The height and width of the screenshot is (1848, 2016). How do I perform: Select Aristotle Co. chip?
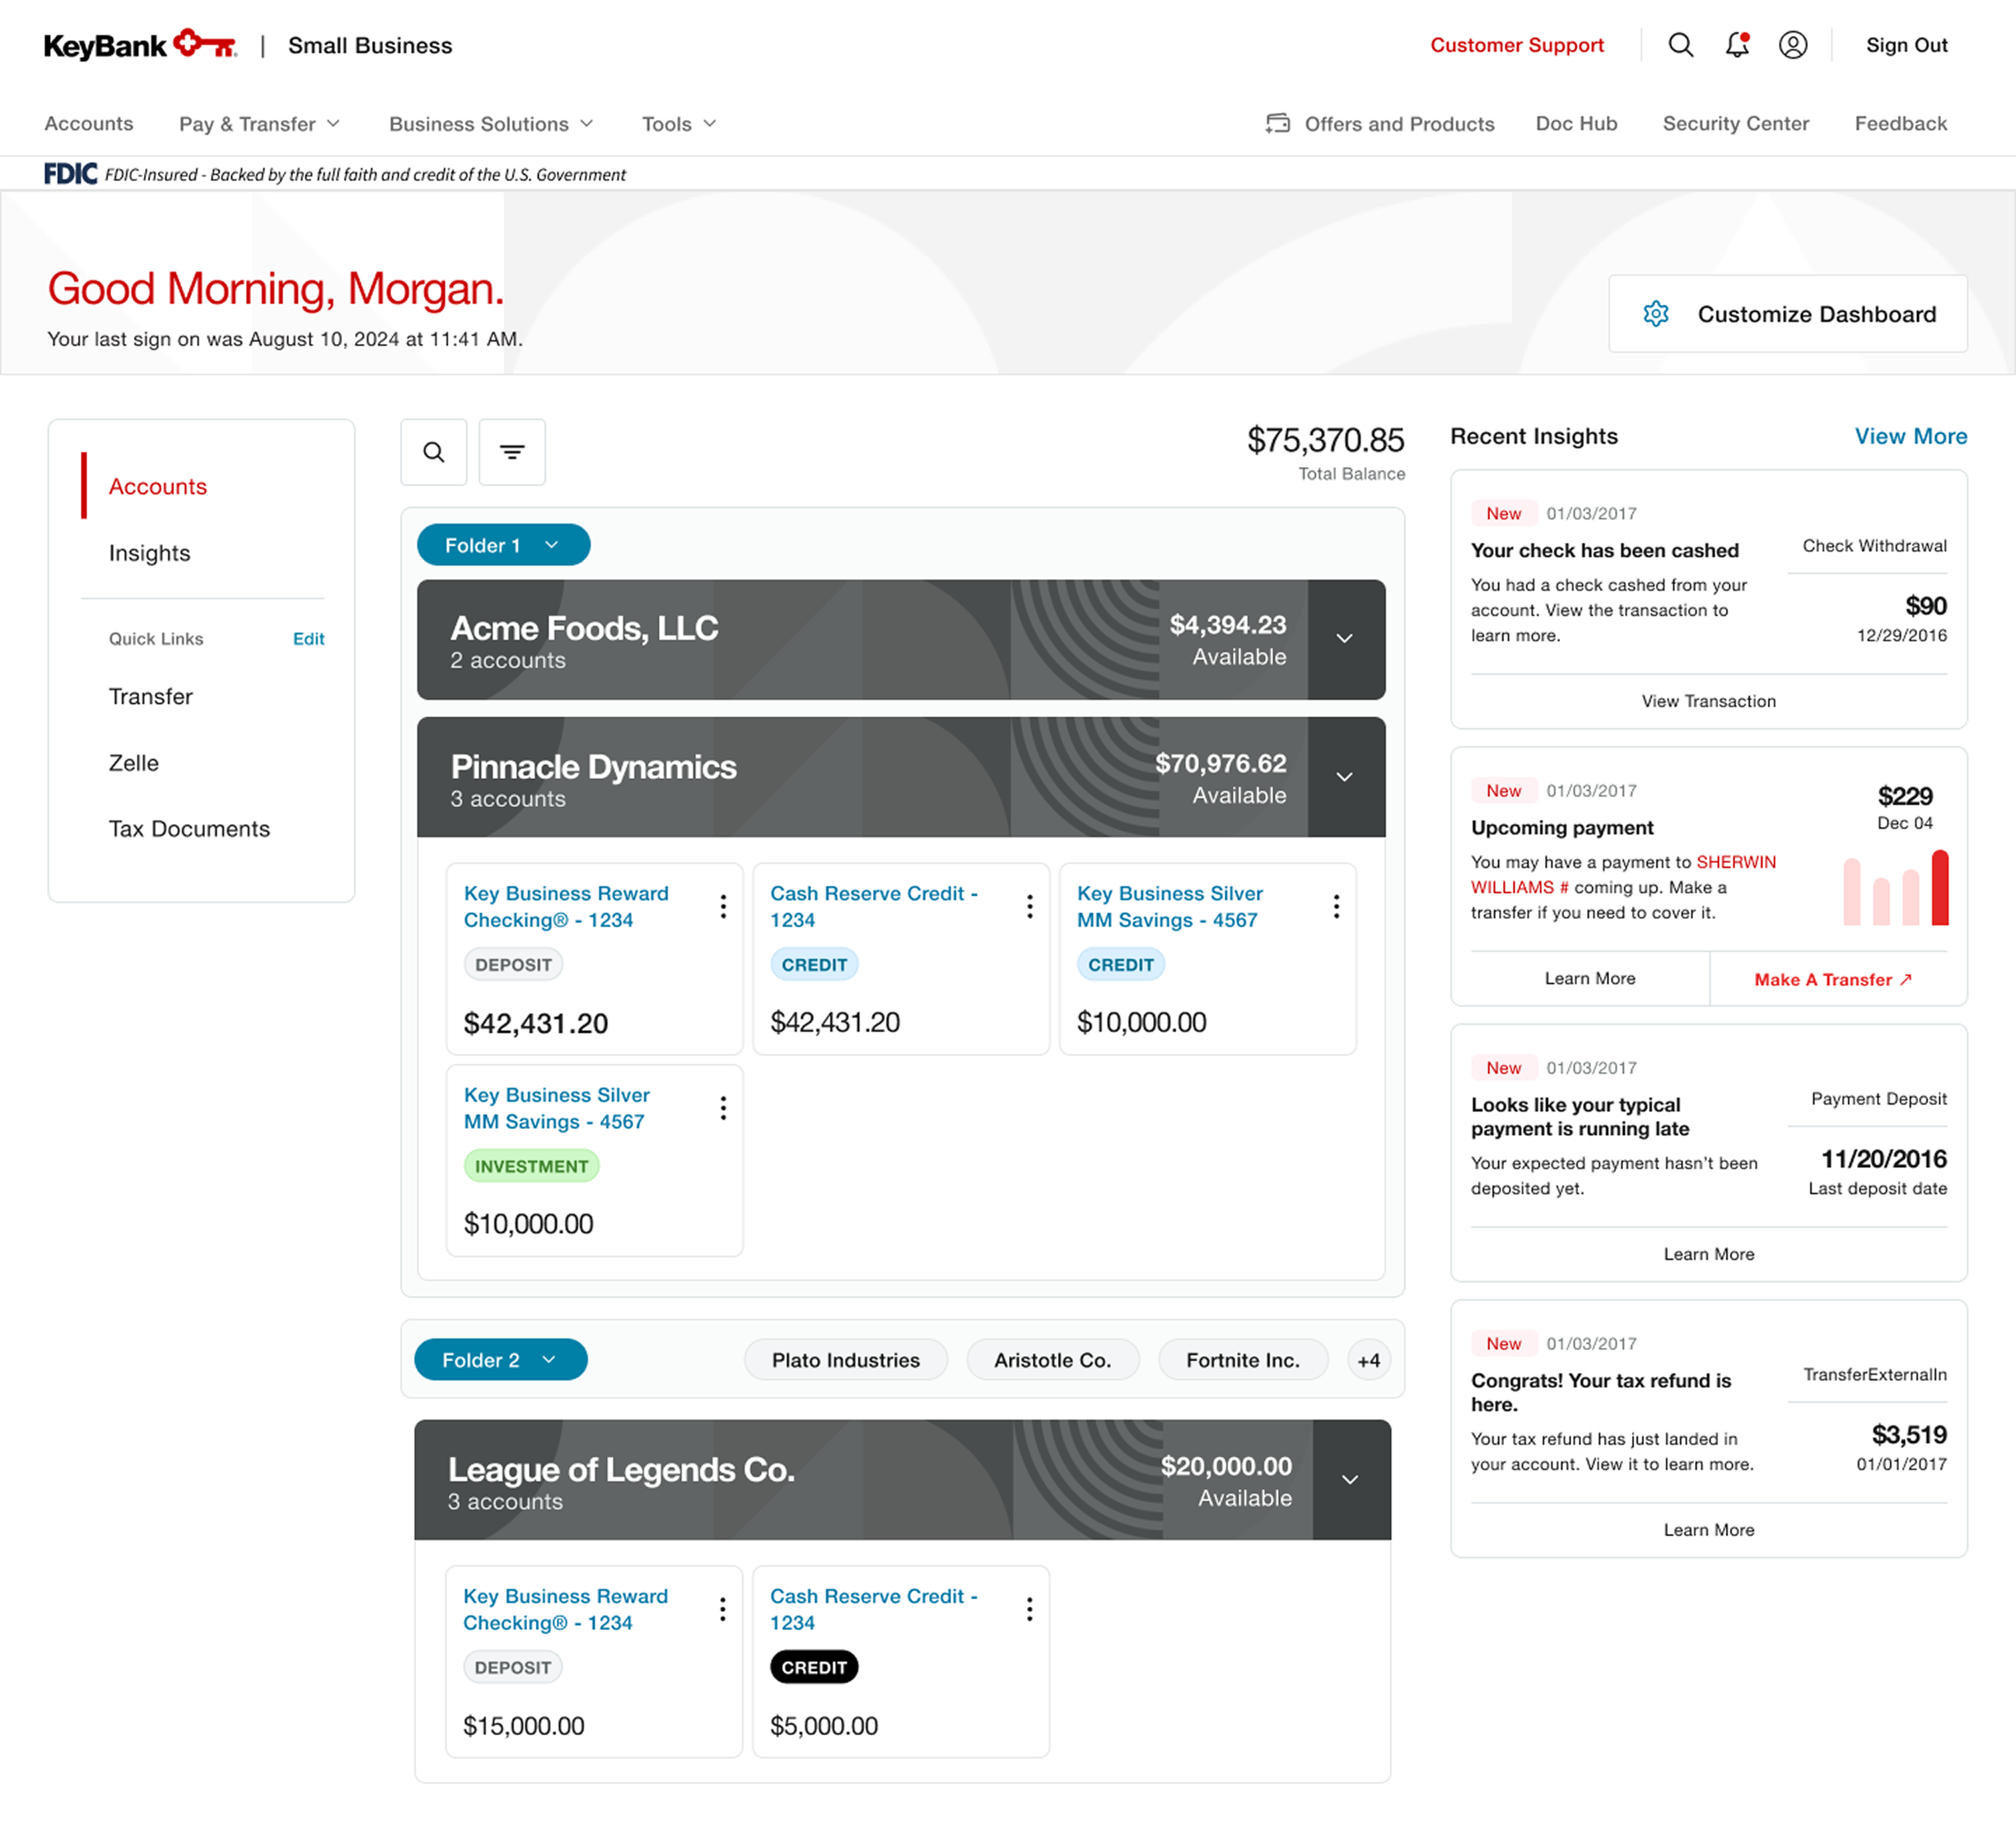click(1052, 1360)
